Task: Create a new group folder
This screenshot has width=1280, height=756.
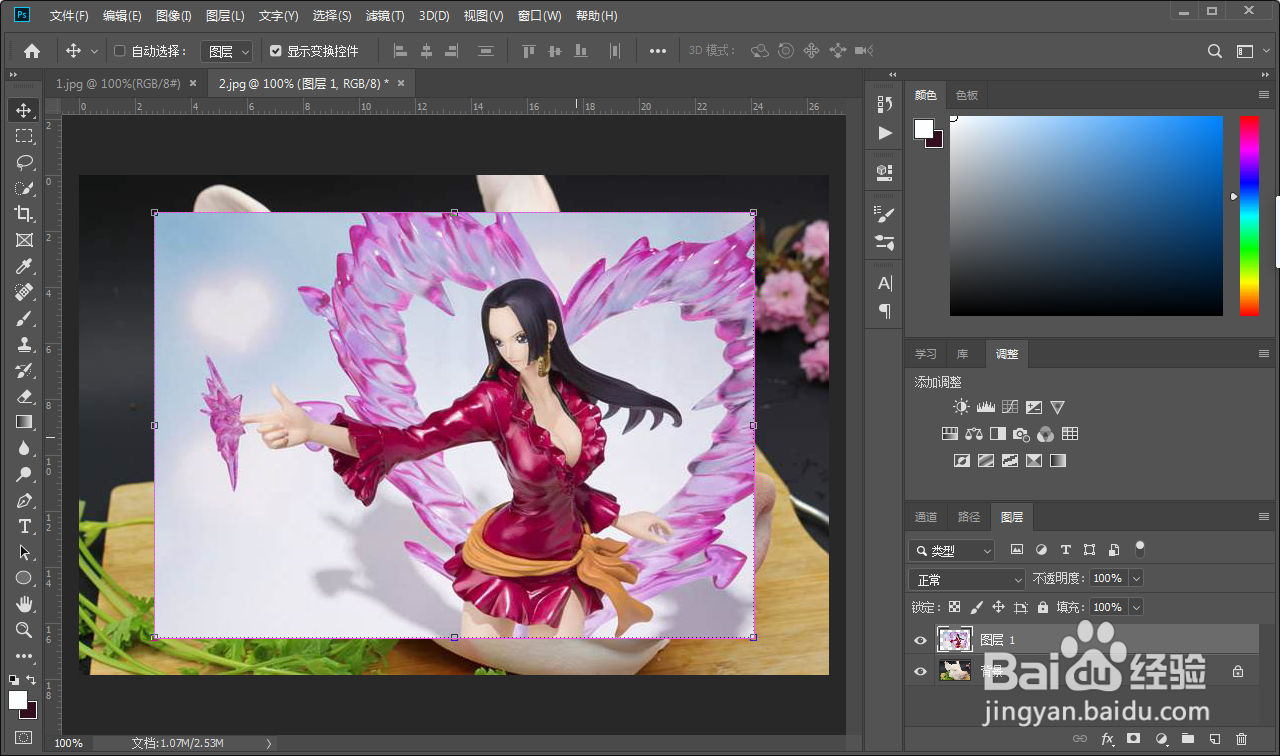Action: (x=1187, y=739)
